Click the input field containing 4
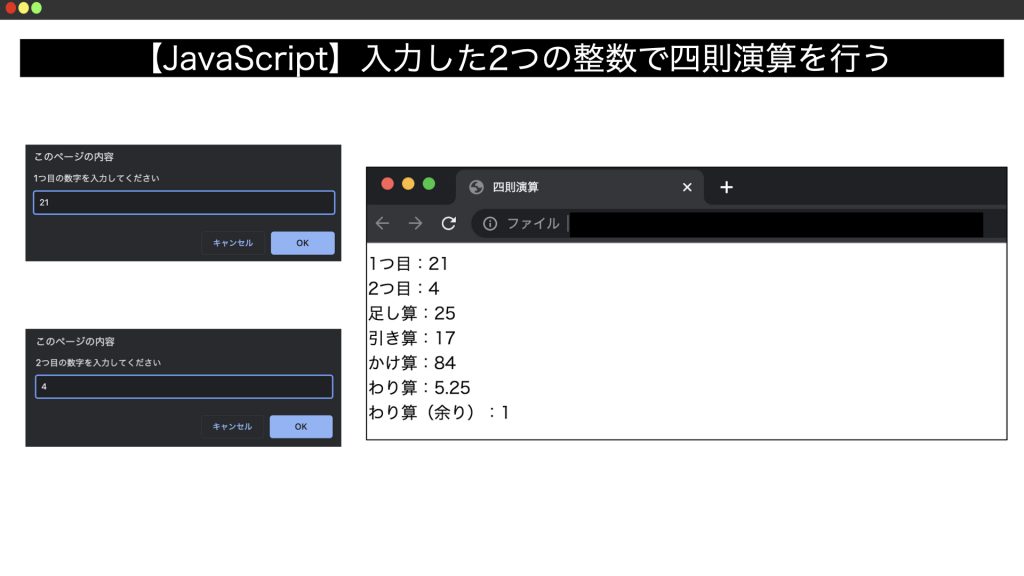Viewport: 1024px width, 576px height. (x=184, y=387)
